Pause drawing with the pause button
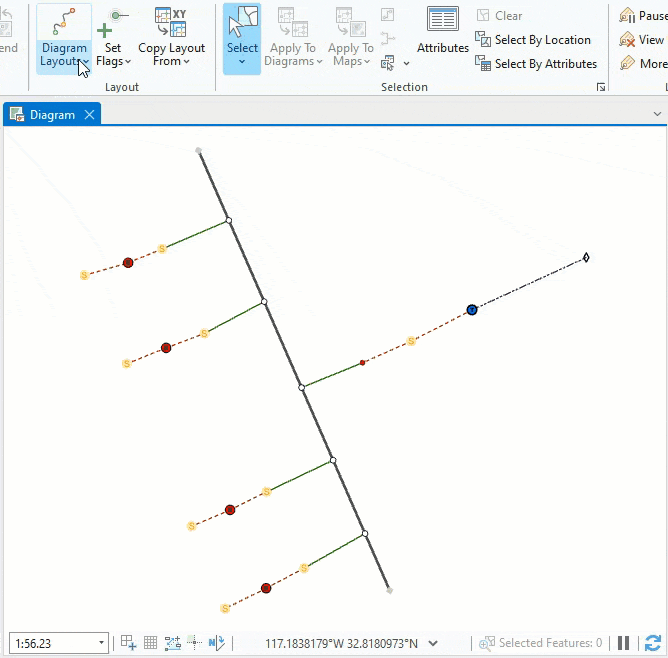Viewport: 668px width, 658px height. click(x=623, y=643)
